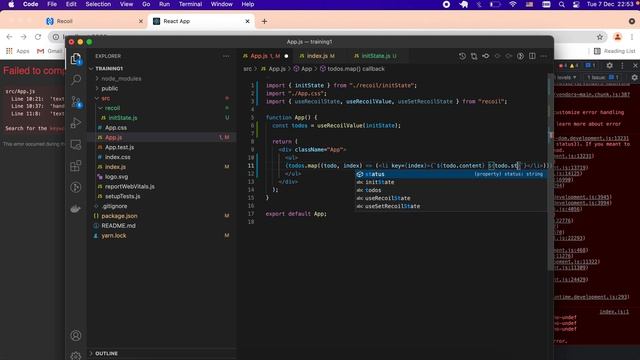Open Chrome profile avatar
The height and width of the screenshot is (360, 640).
point(618,37)
